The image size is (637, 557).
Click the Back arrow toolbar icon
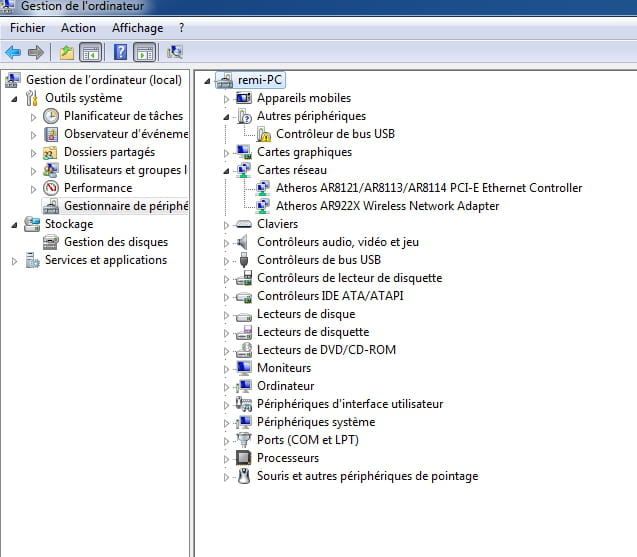tap(13, 52)
